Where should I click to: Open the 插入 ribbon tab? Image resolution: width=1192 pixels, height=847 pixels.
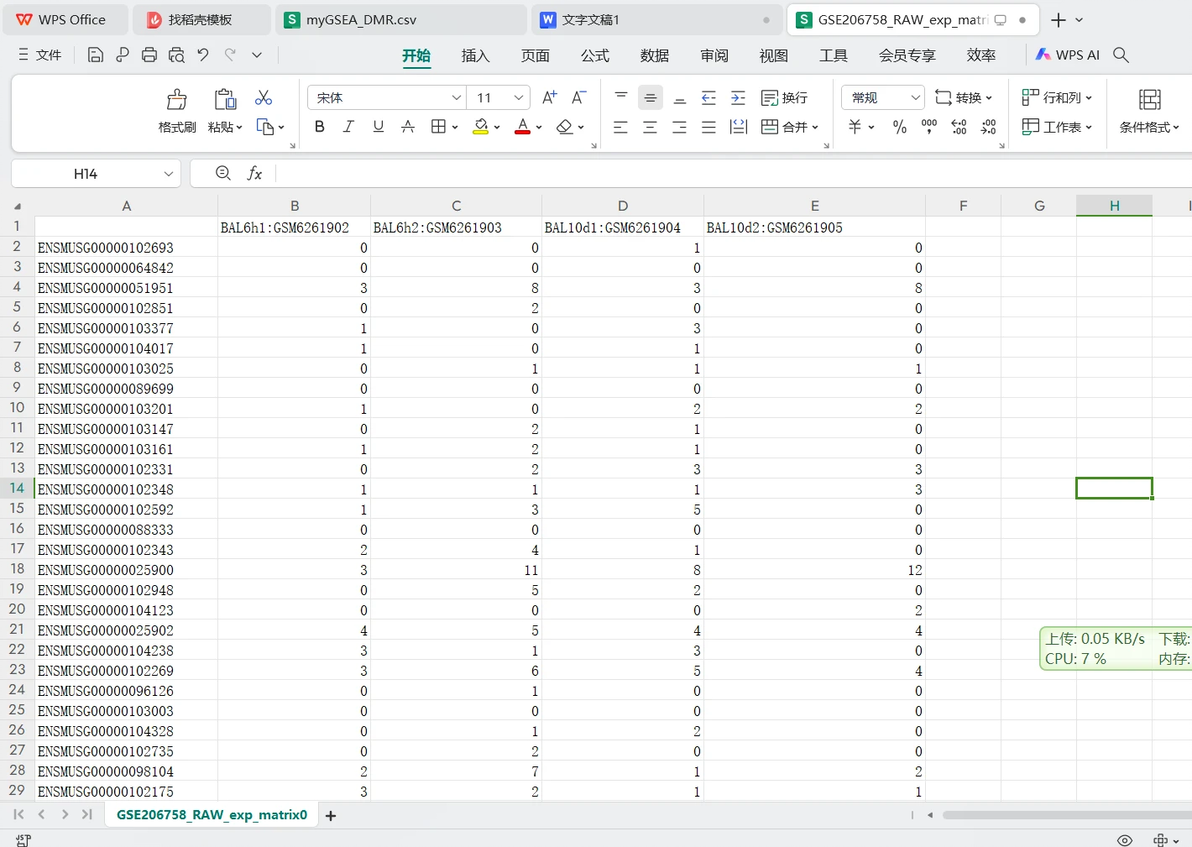point(475,56)
